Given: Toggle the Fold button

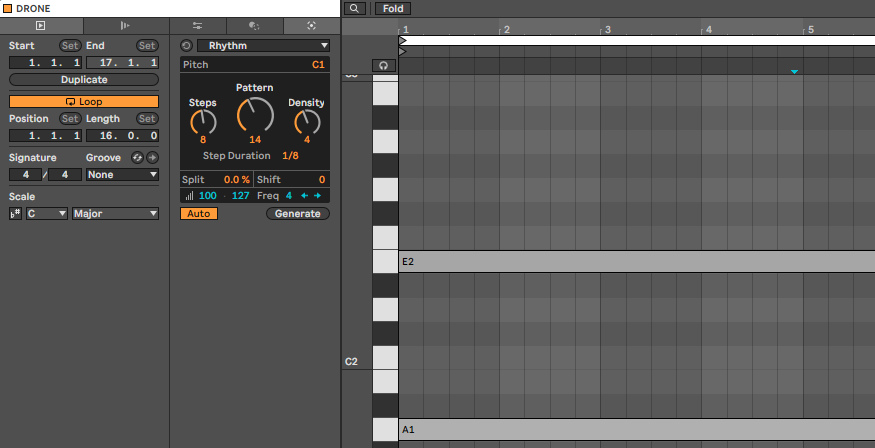Looking at the screenshot, I should [393, 8].
